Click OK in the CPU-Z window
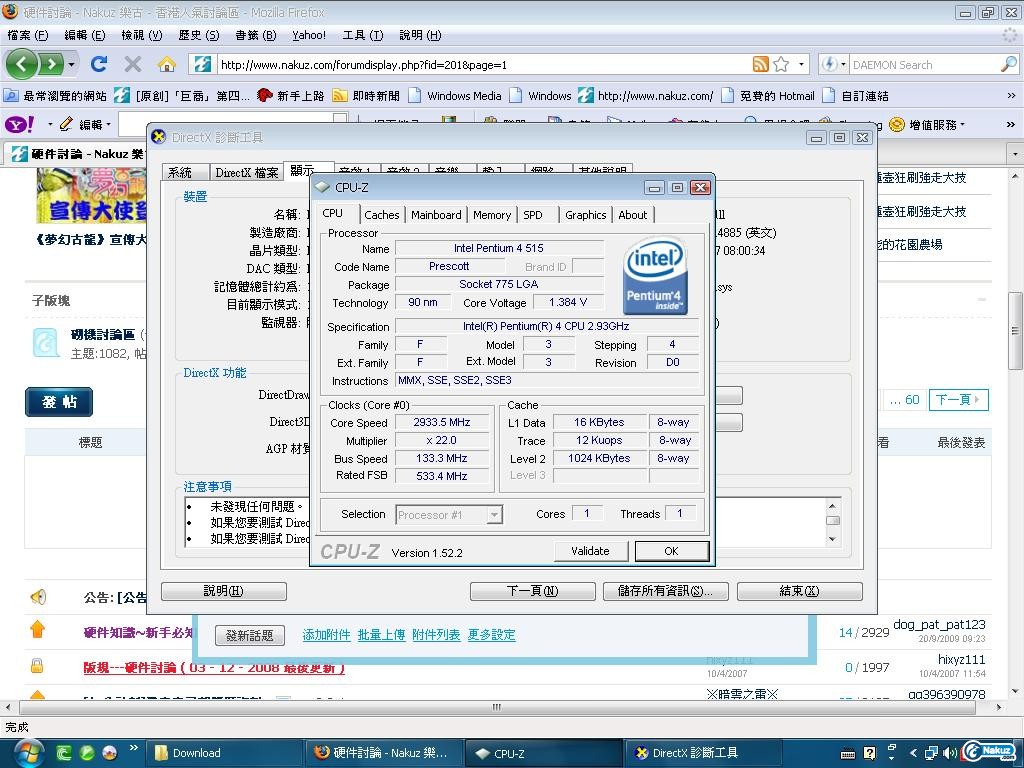1024x768 pixels. (671, 551)
